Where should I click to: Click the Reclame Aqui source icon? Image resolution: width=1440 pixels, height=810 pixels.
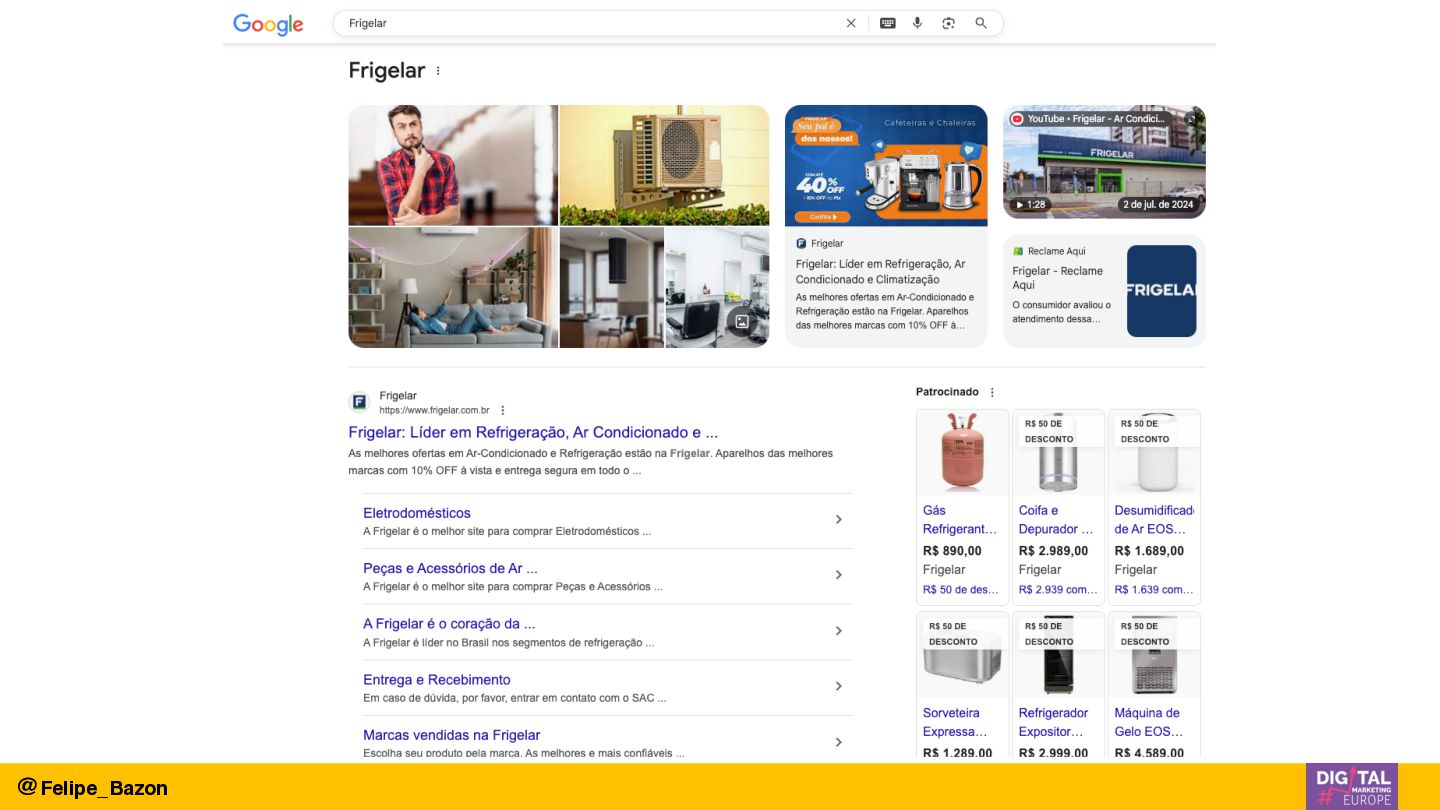pos(1018,251)
